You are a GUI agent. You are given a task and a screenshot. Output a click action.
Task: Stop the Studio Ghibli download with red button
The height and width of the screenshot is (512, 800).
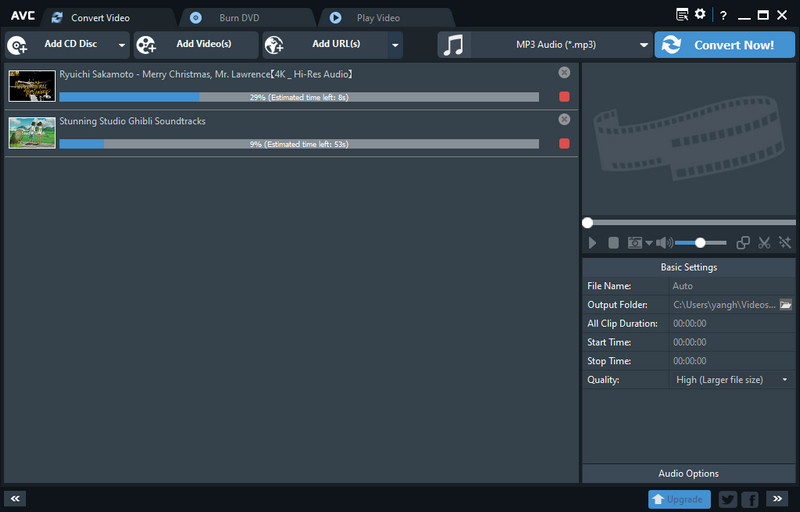click(x=564, y=144)
